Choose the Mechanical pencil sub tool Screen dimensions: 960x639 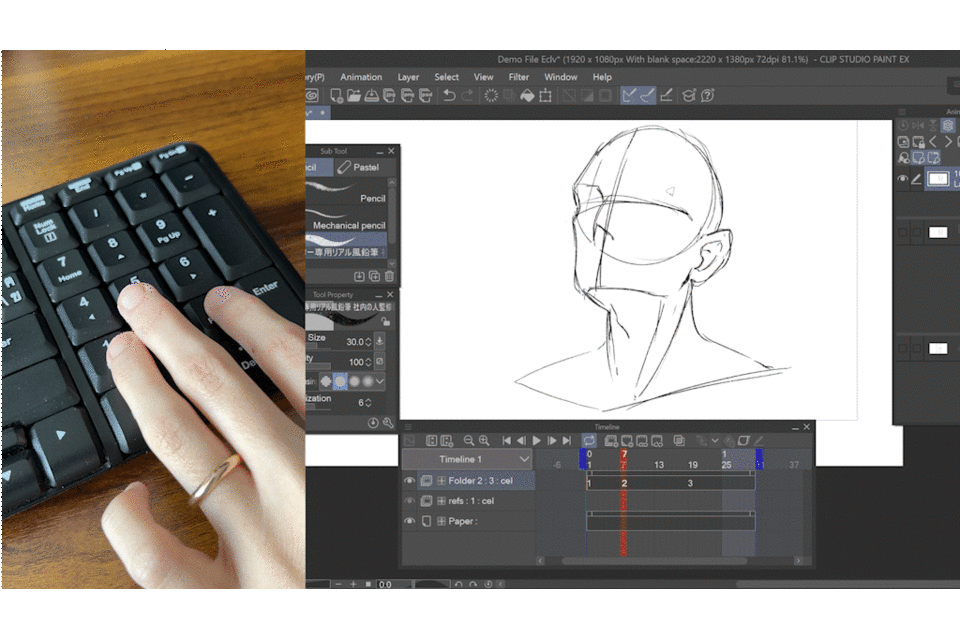coord(347,219)
